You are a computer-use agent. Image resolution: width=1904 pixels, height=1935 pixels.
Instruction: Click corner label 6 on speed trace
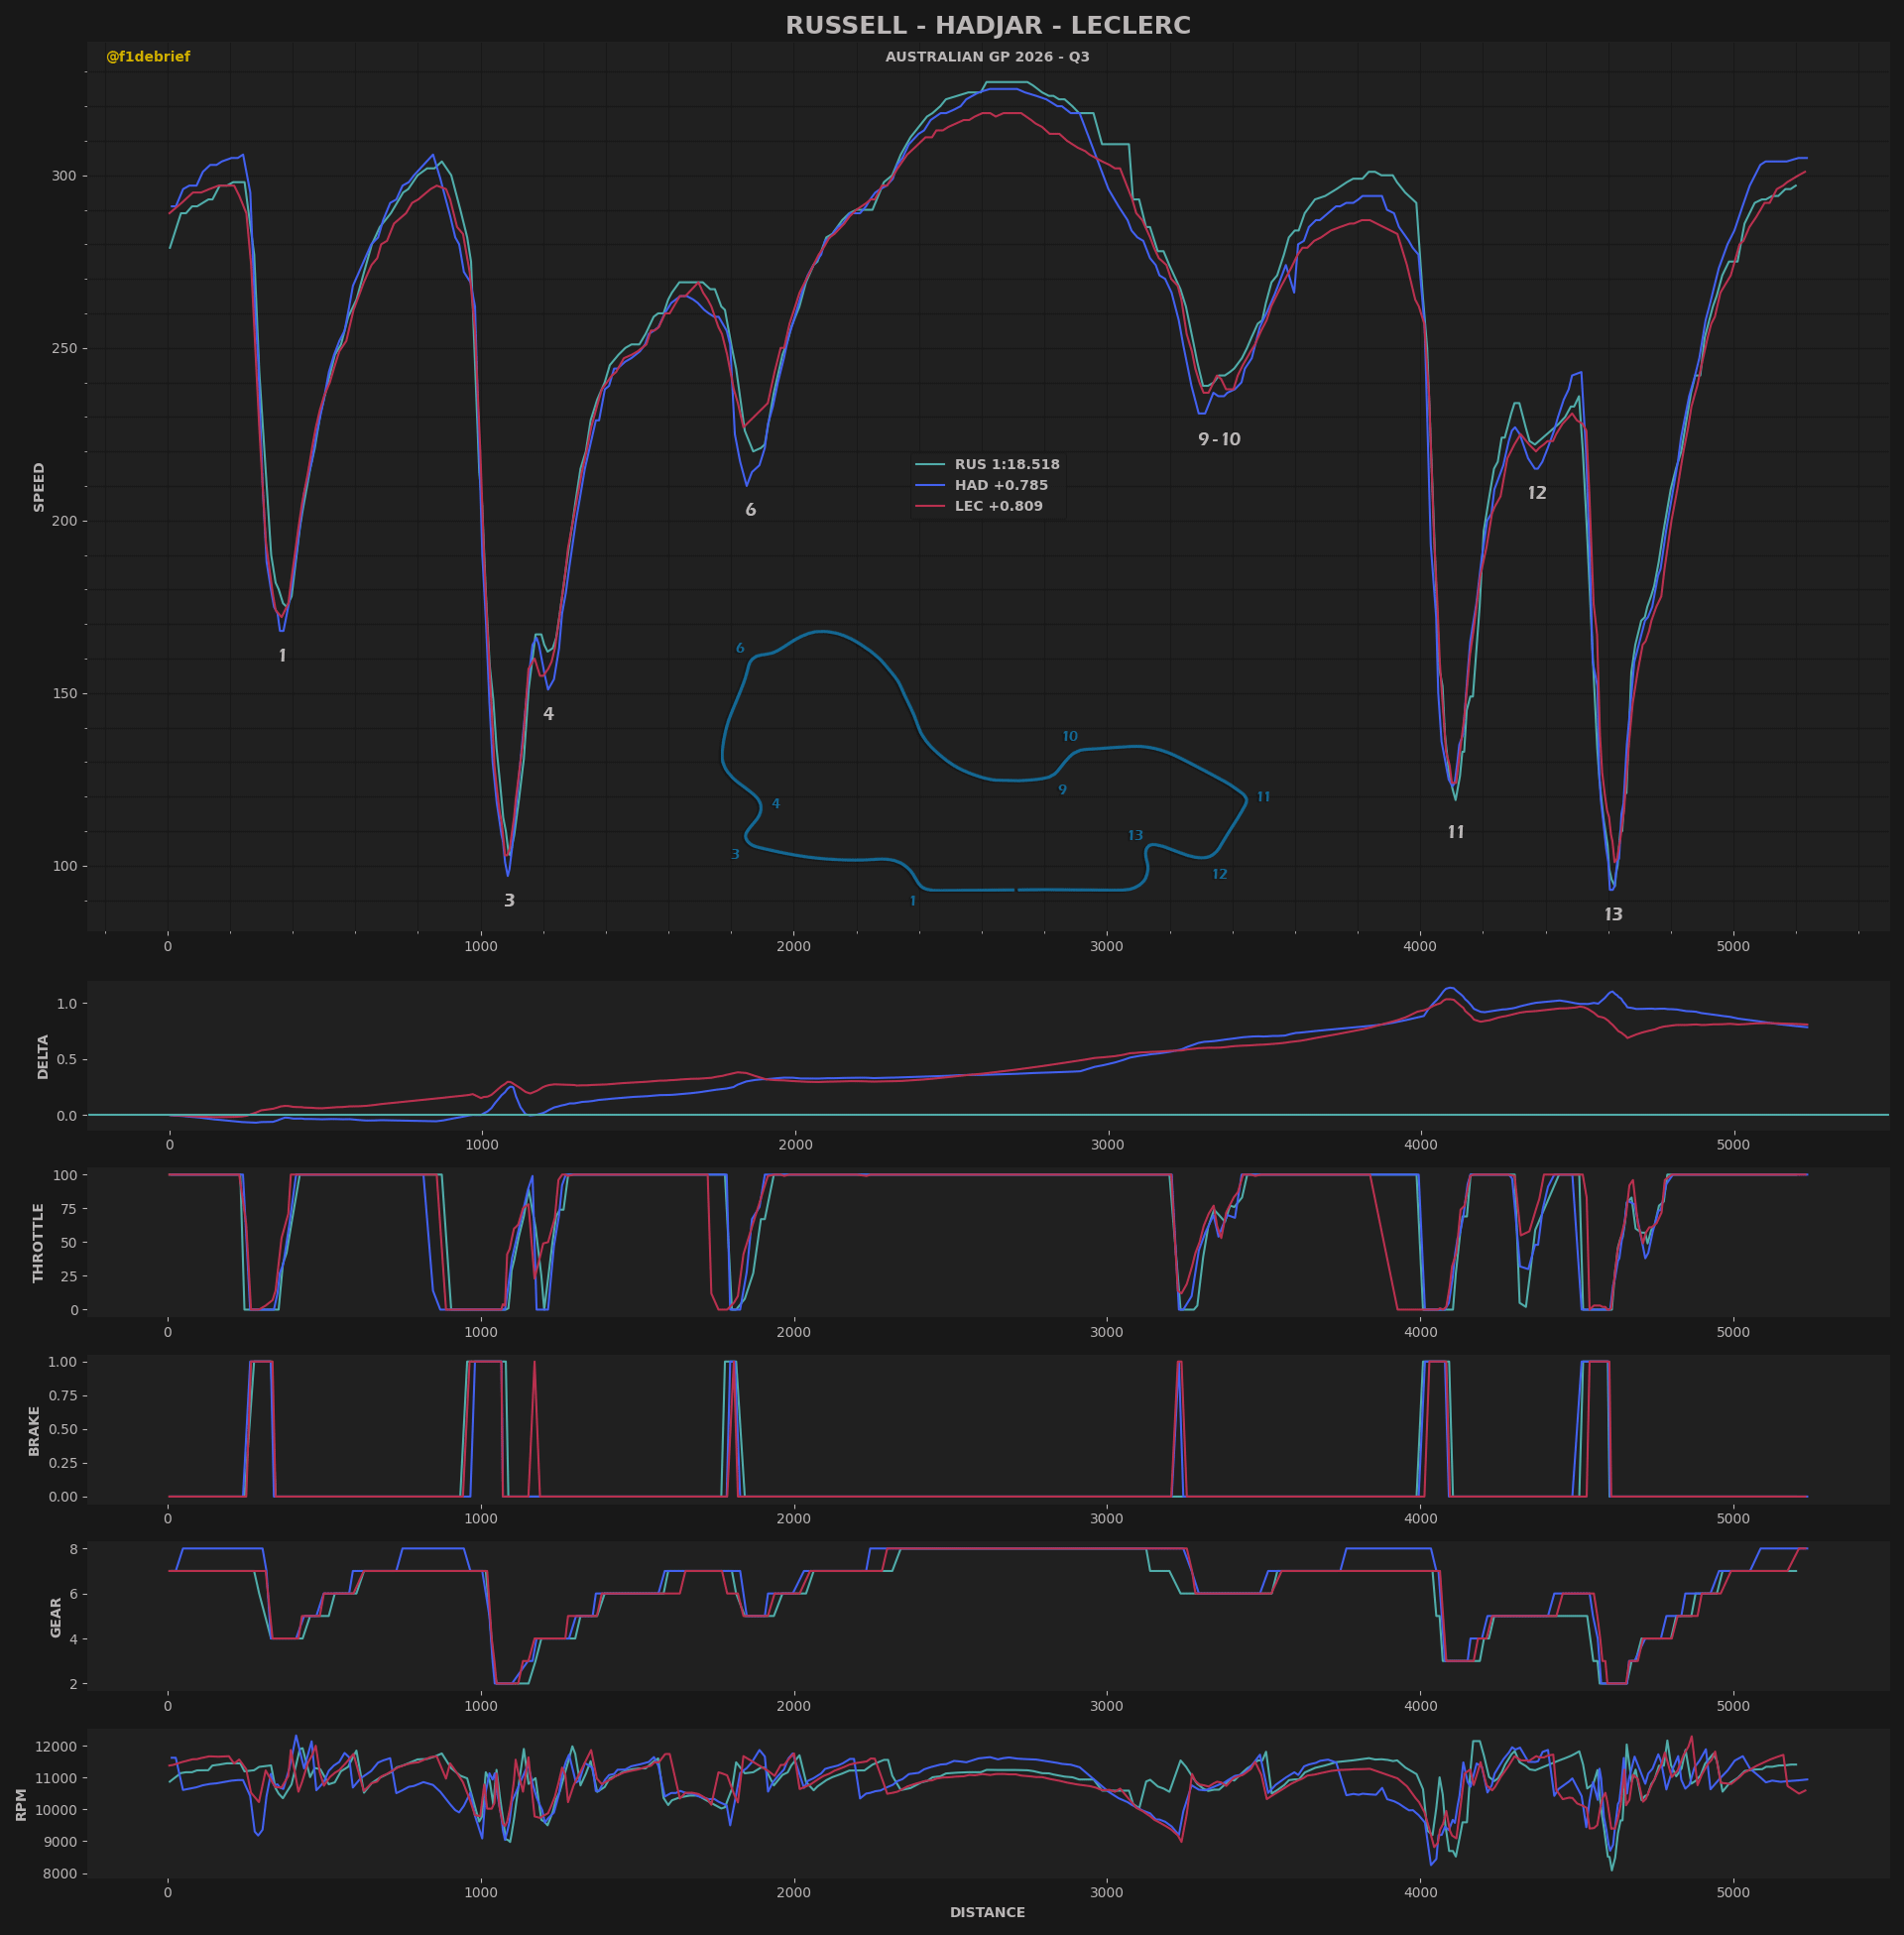coord(750,510)
